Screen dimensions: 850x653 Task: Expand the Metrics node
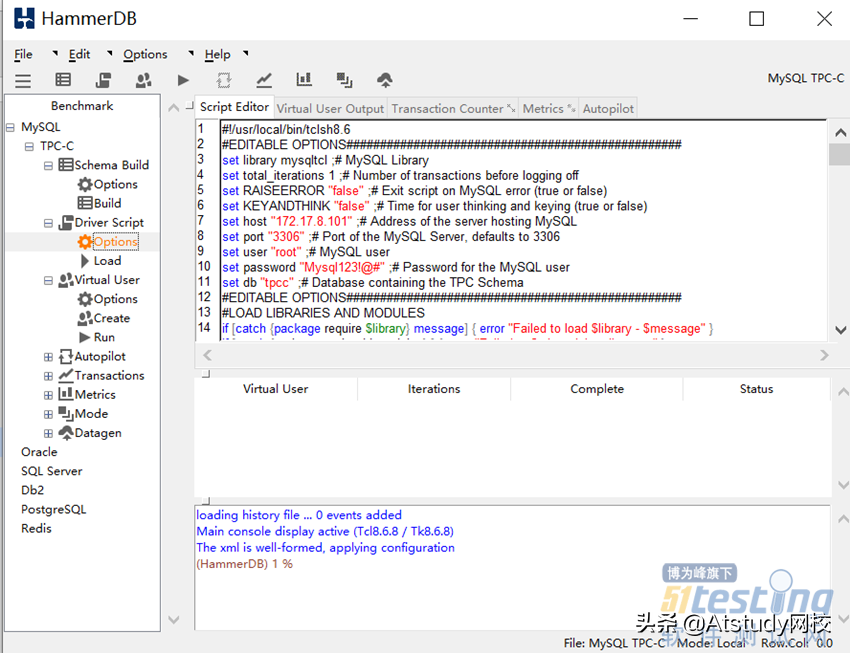[48, 395]
